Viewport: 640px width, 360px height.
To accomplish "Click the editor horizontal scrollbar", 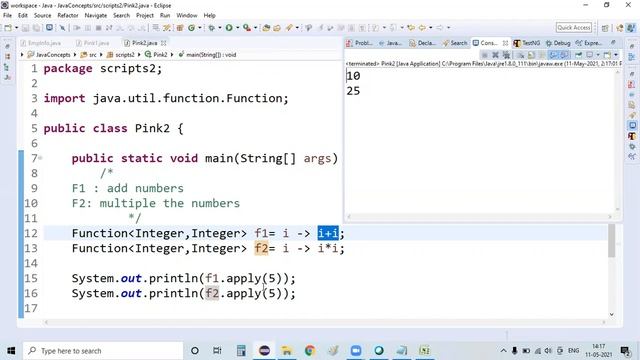I will click(324, 322).
